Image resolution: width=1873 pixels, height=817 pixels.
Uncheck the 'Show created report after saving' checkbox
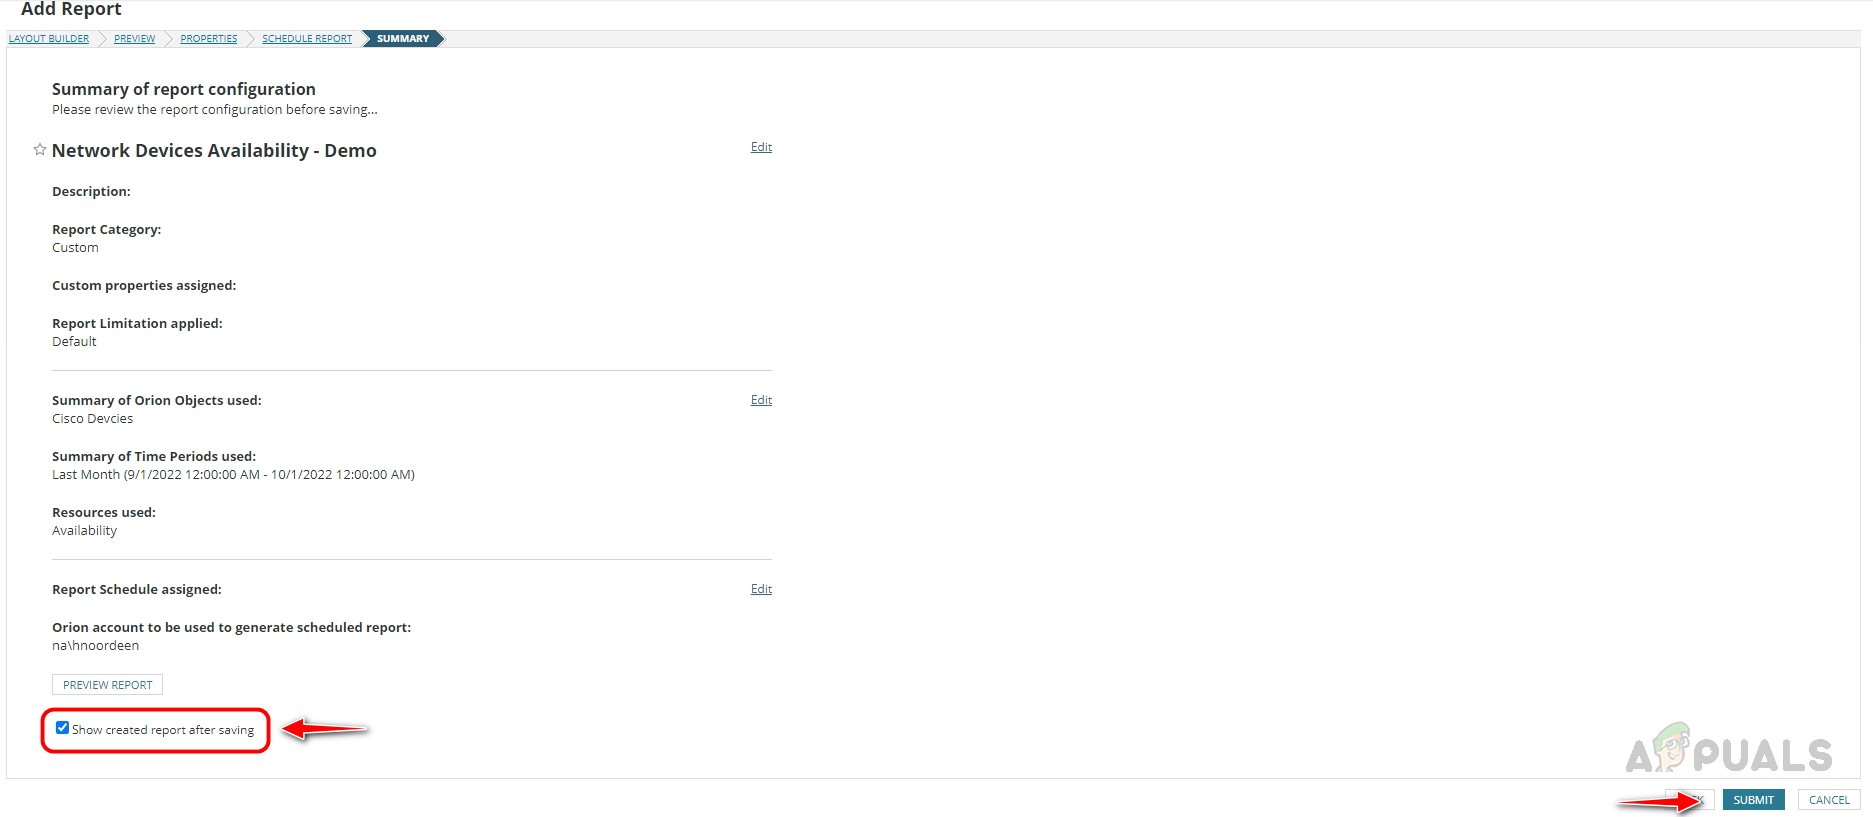tap(62, 728)
